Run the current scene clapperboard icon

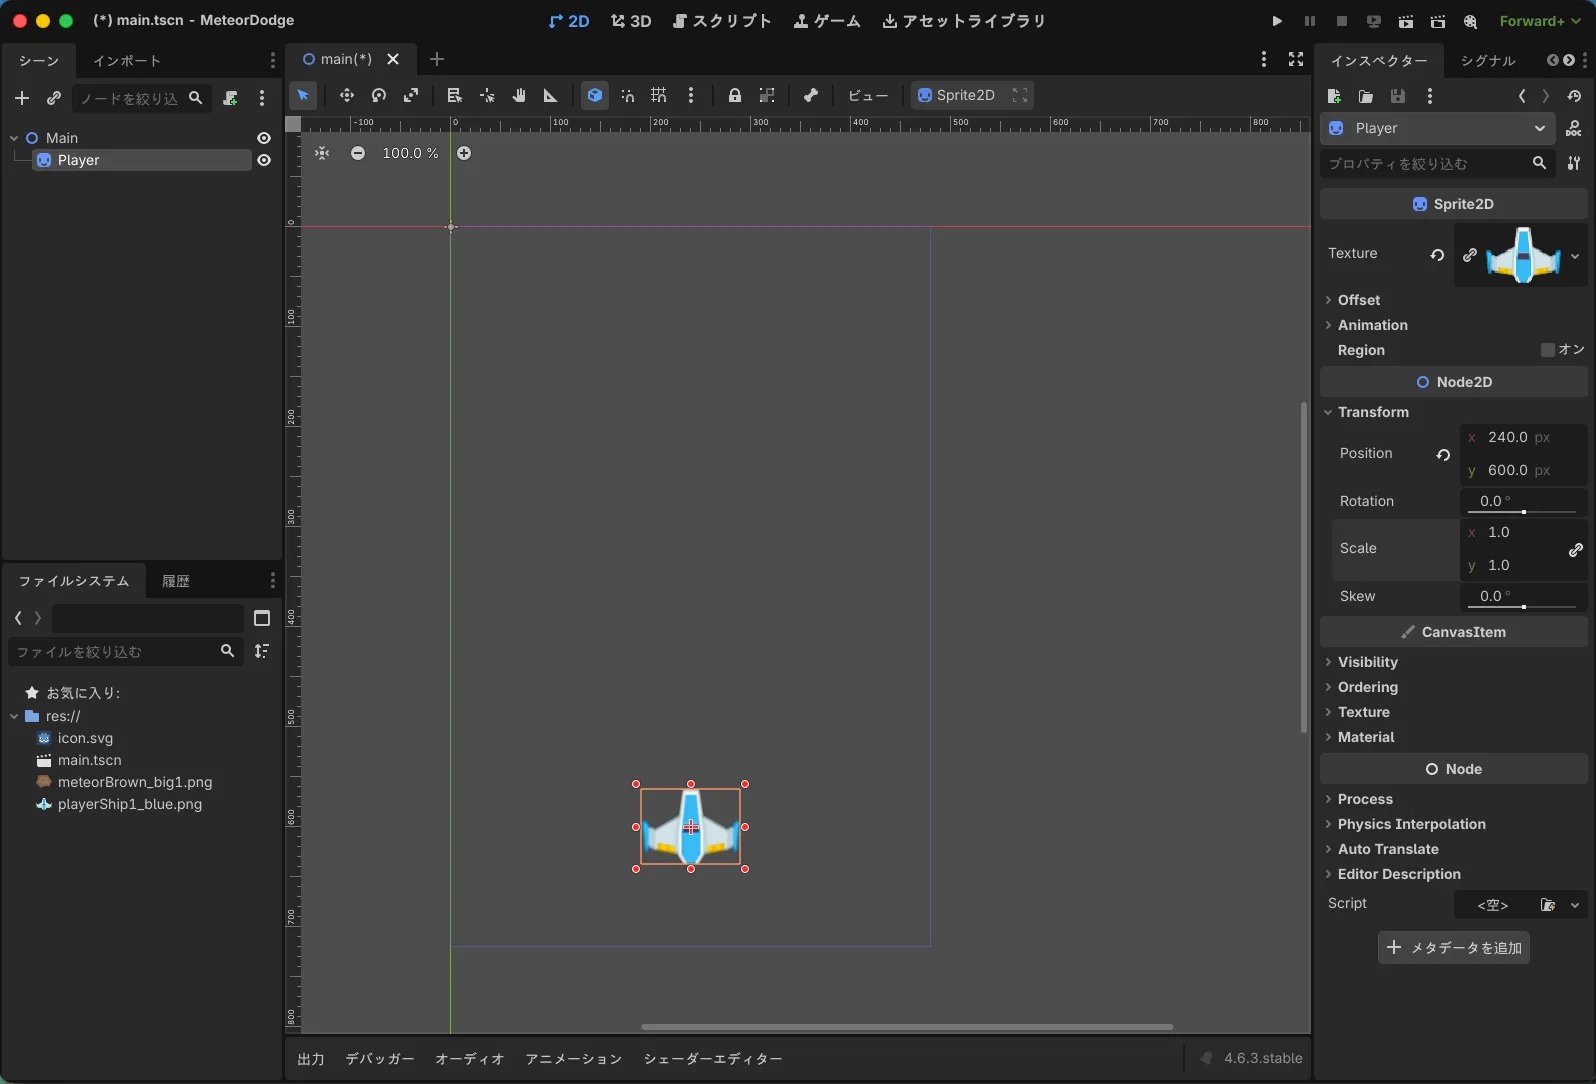click(x=1406, y=21)
